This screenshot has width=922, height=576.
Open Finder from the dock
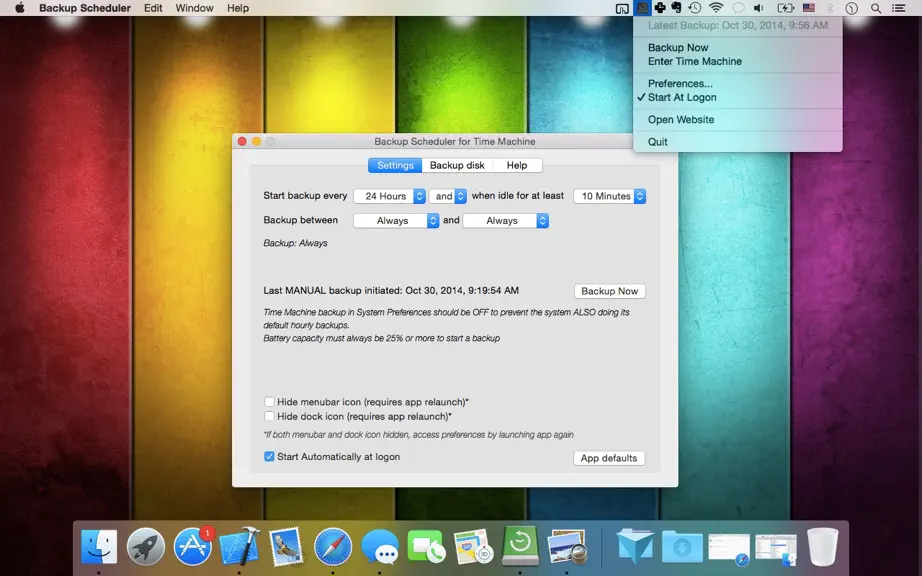(99, 547)
